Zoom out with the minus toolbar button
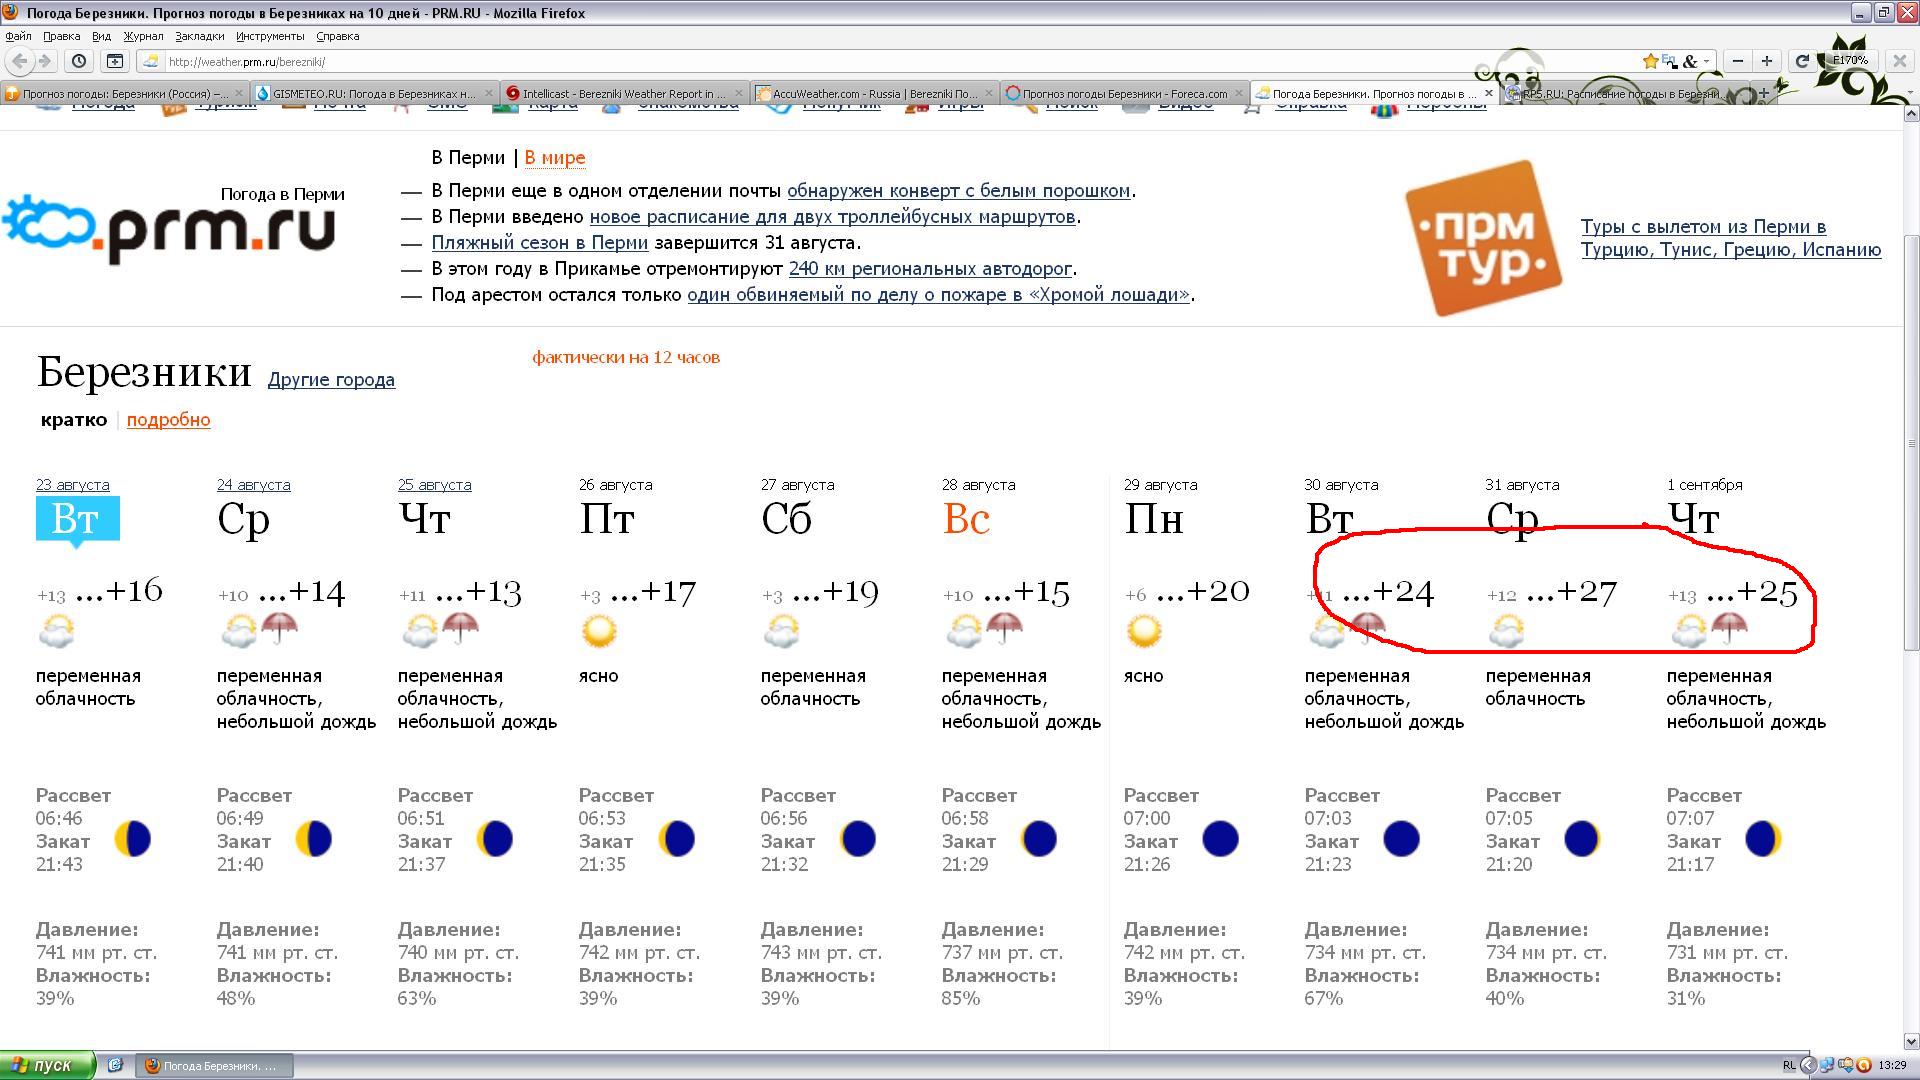 pyautogui.click(x=1738, y=61)
